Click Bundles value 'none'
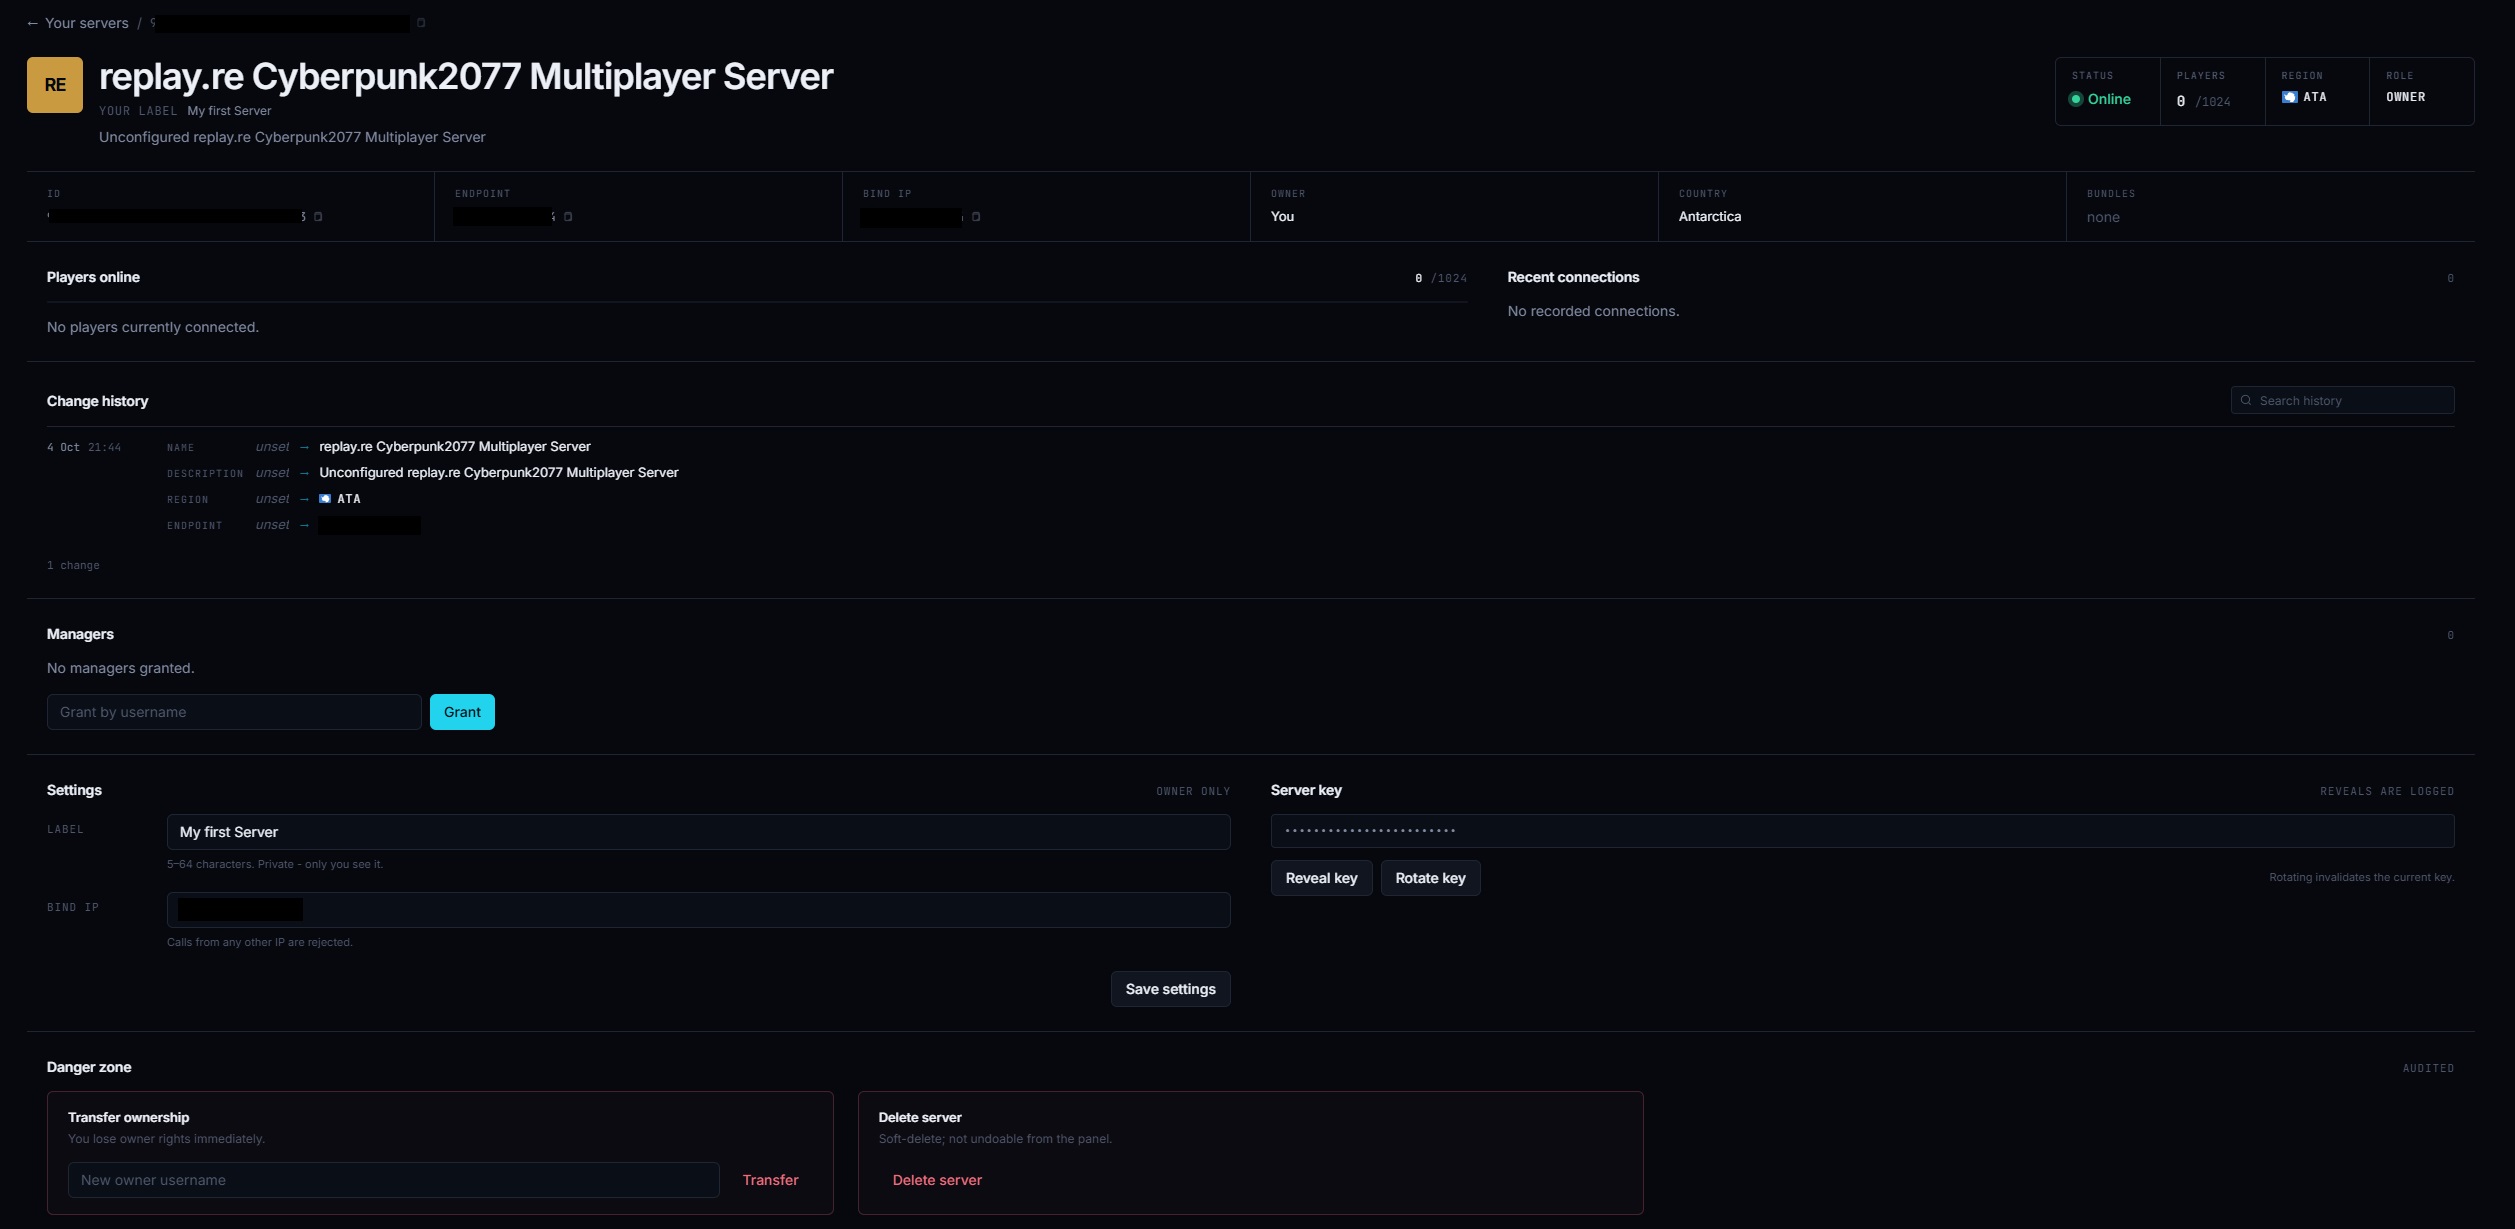The width and height of the screenshot is (2515, 1229). (x=2103, y=217)
